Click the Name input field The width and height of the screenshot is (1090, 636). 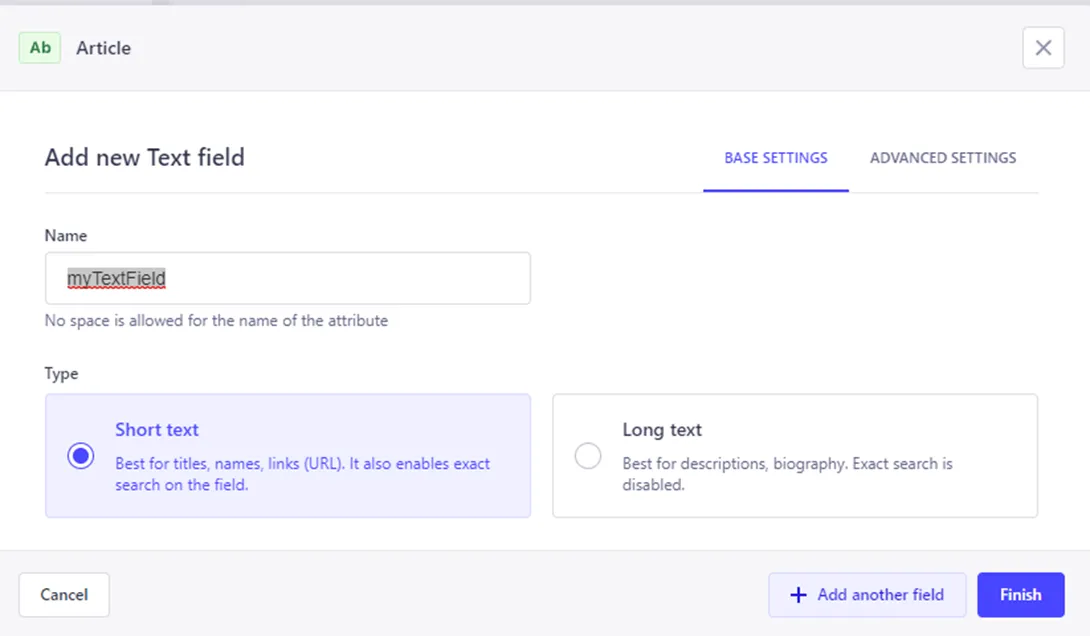coord(288,278)
